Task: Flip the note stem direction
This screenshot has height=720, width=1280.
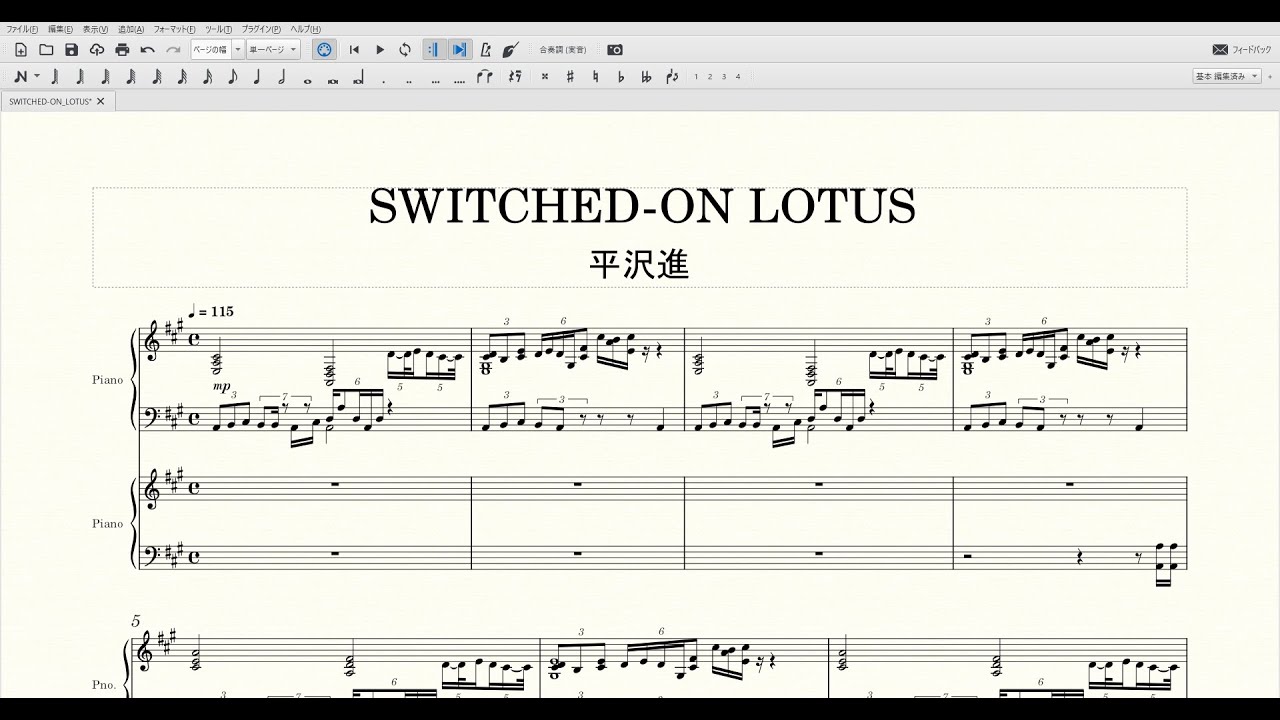Action: pyautogui.click(x=672, y=76)
